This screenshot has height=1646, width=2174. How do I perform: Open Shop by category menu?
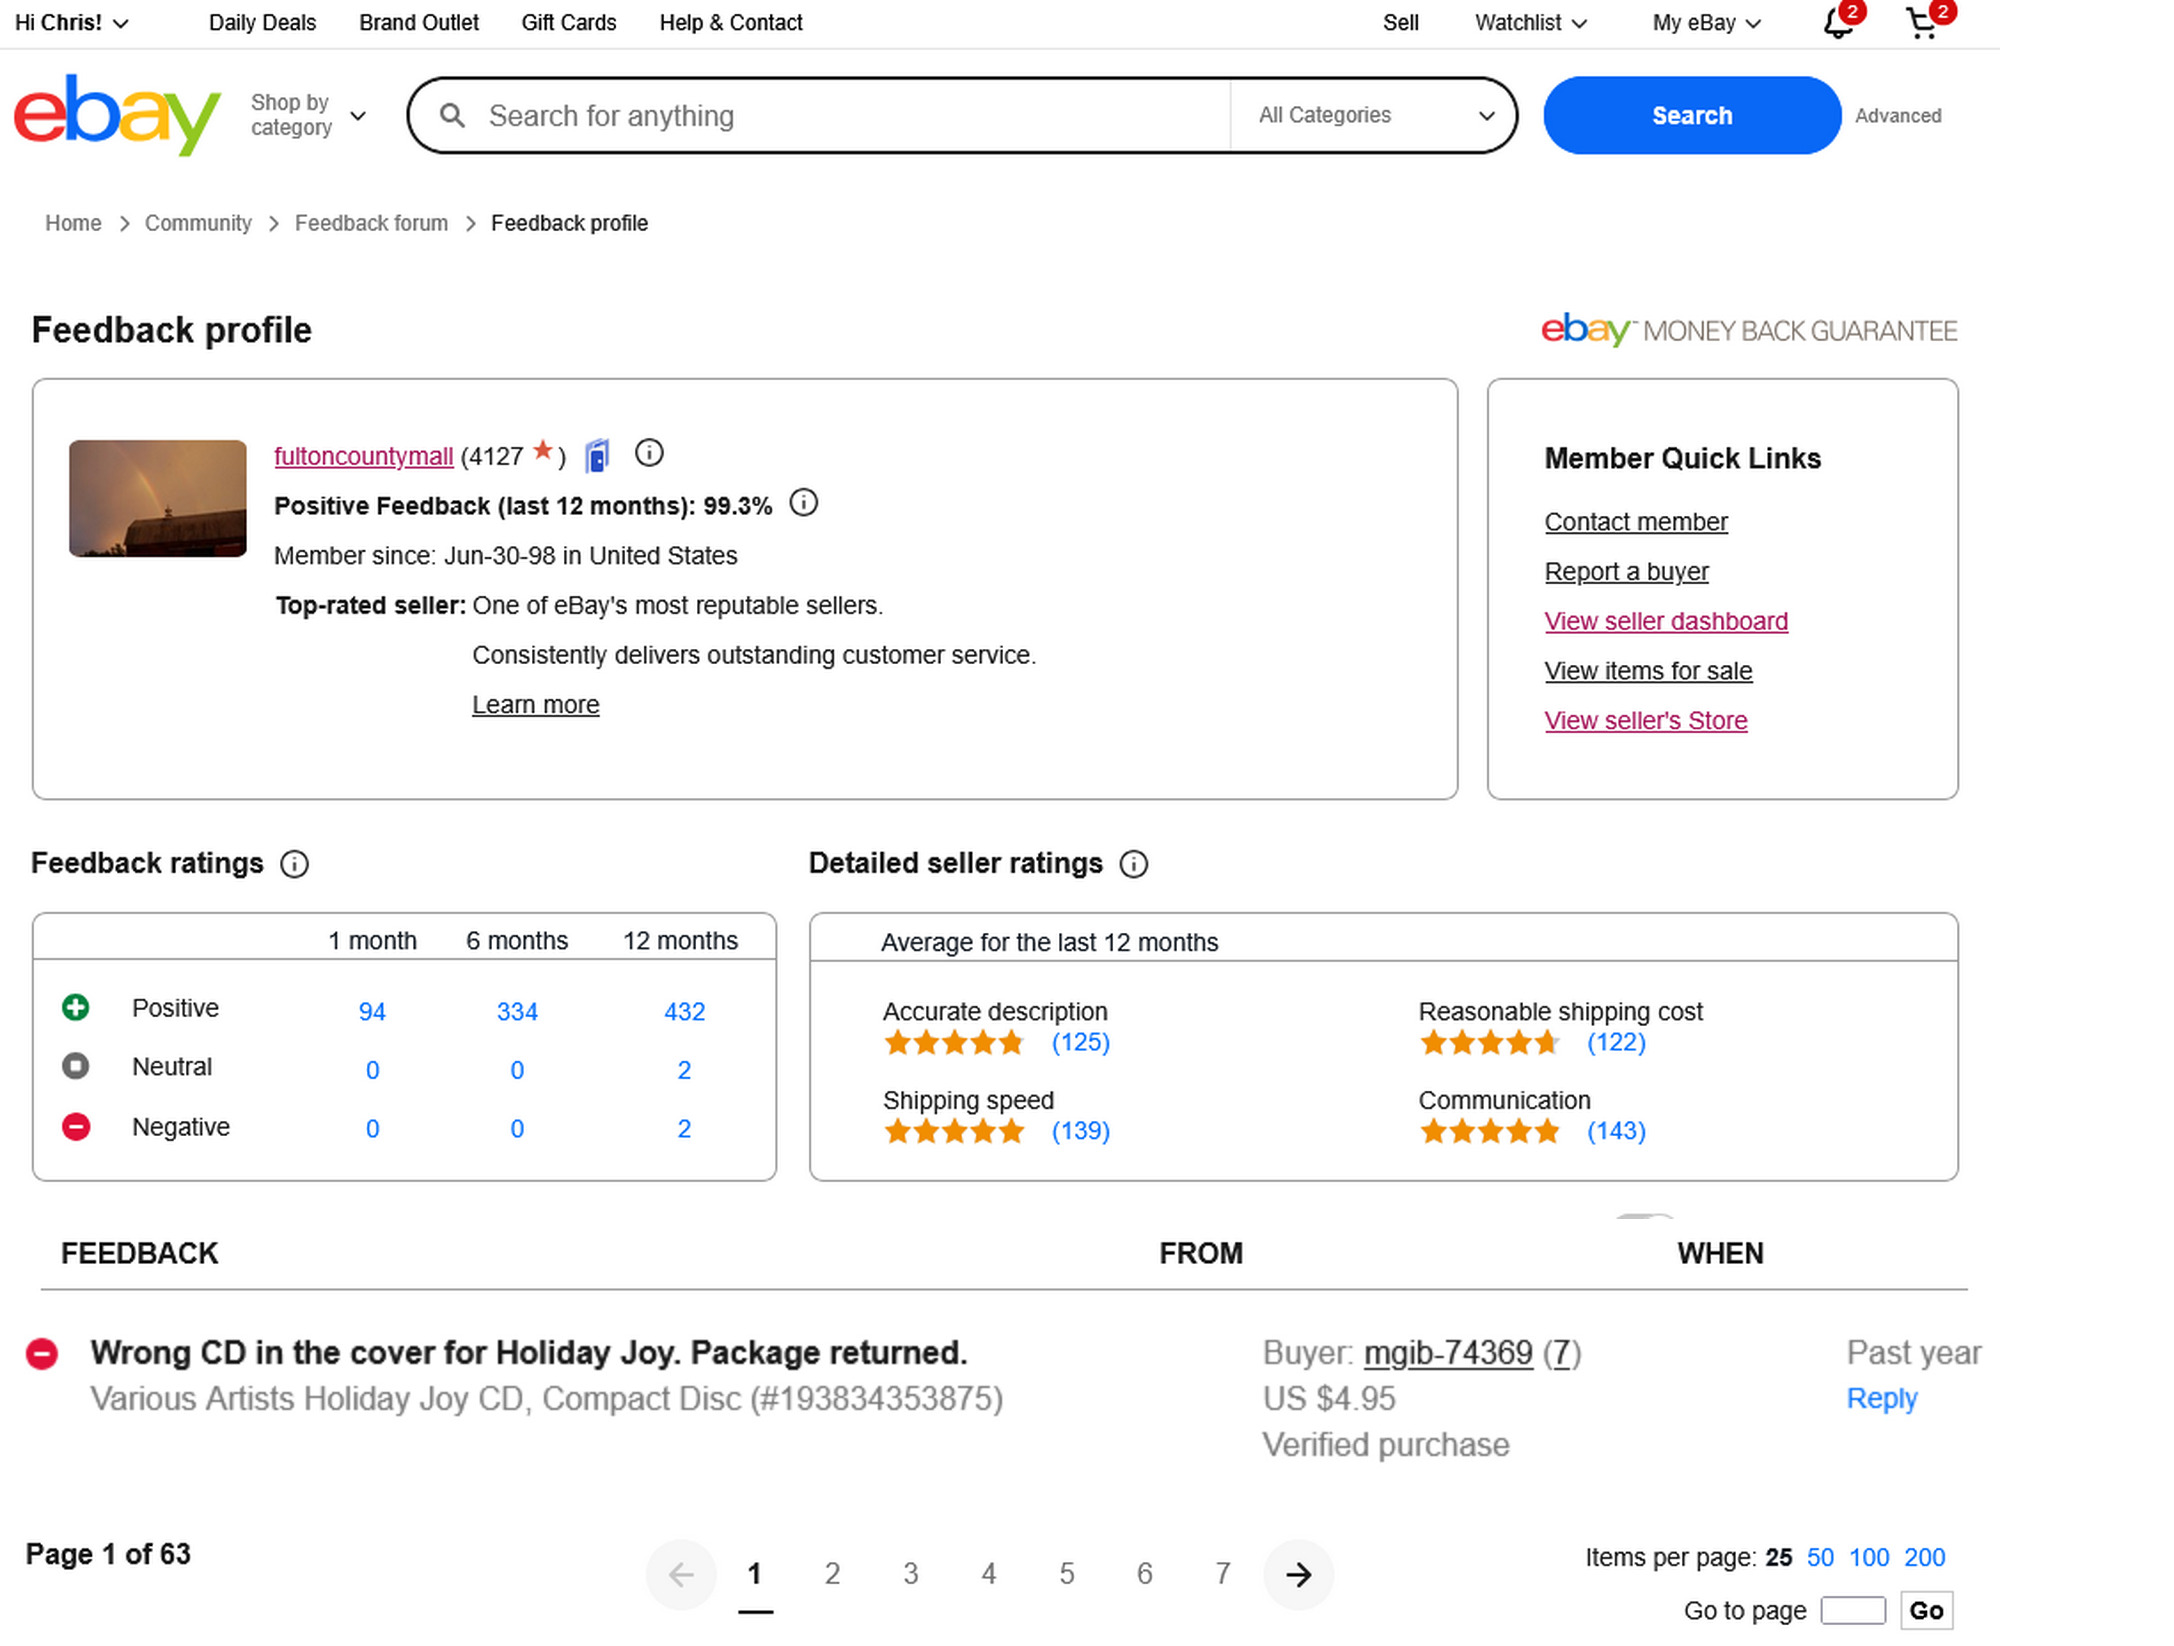click(307, 115)
